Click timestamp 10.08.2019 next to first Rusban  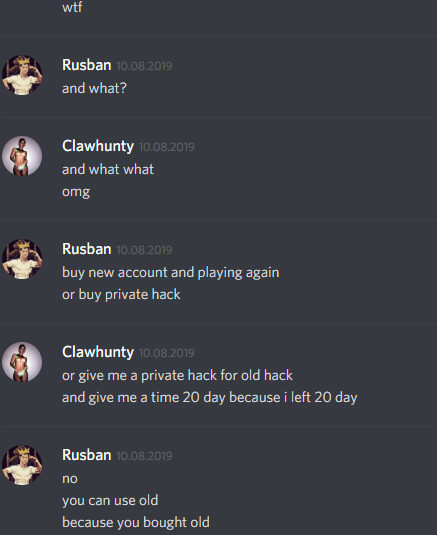[144, 66]
